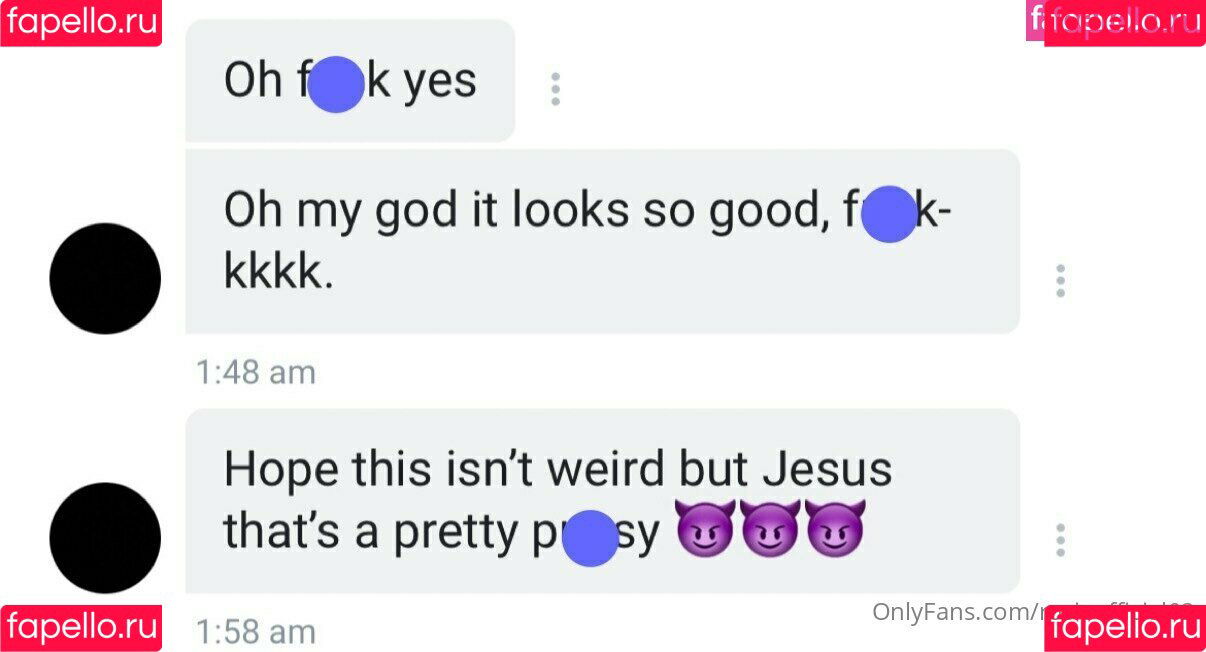
Task: Click the 1:48 am timestamp
Action: coord(256,373)
